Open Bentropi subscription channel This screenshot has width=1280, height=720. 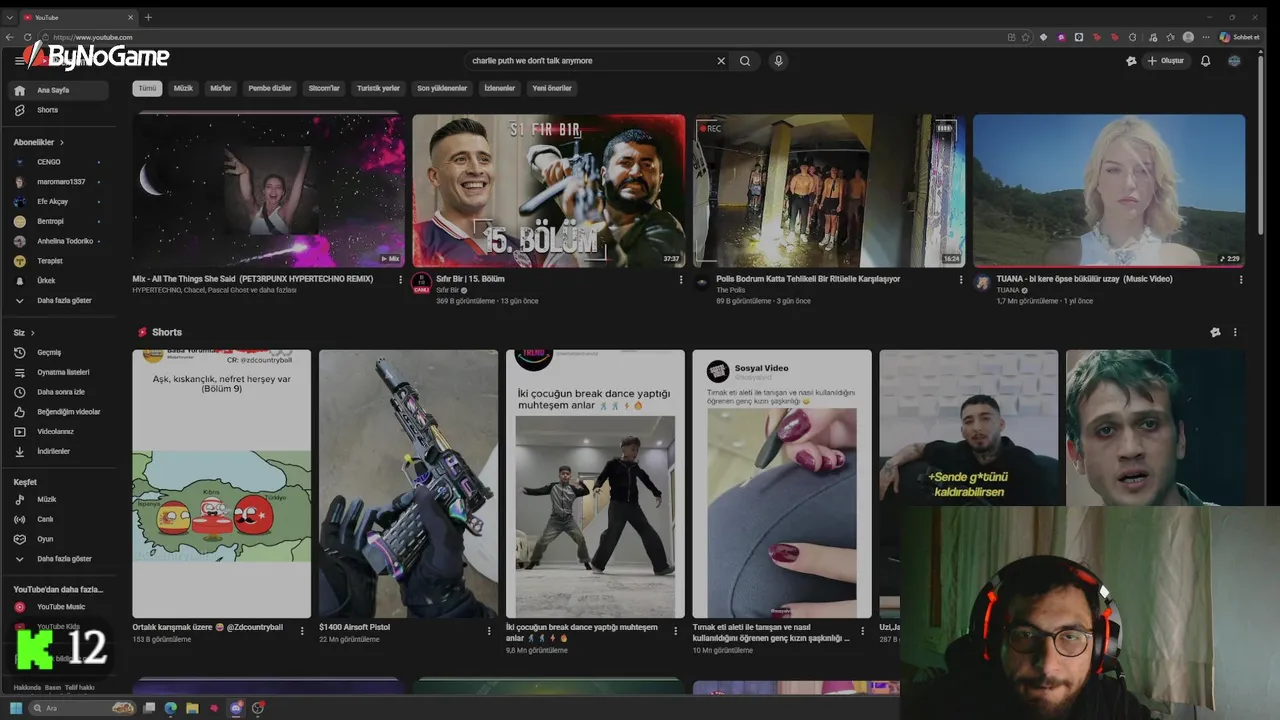tap(58, 221)
